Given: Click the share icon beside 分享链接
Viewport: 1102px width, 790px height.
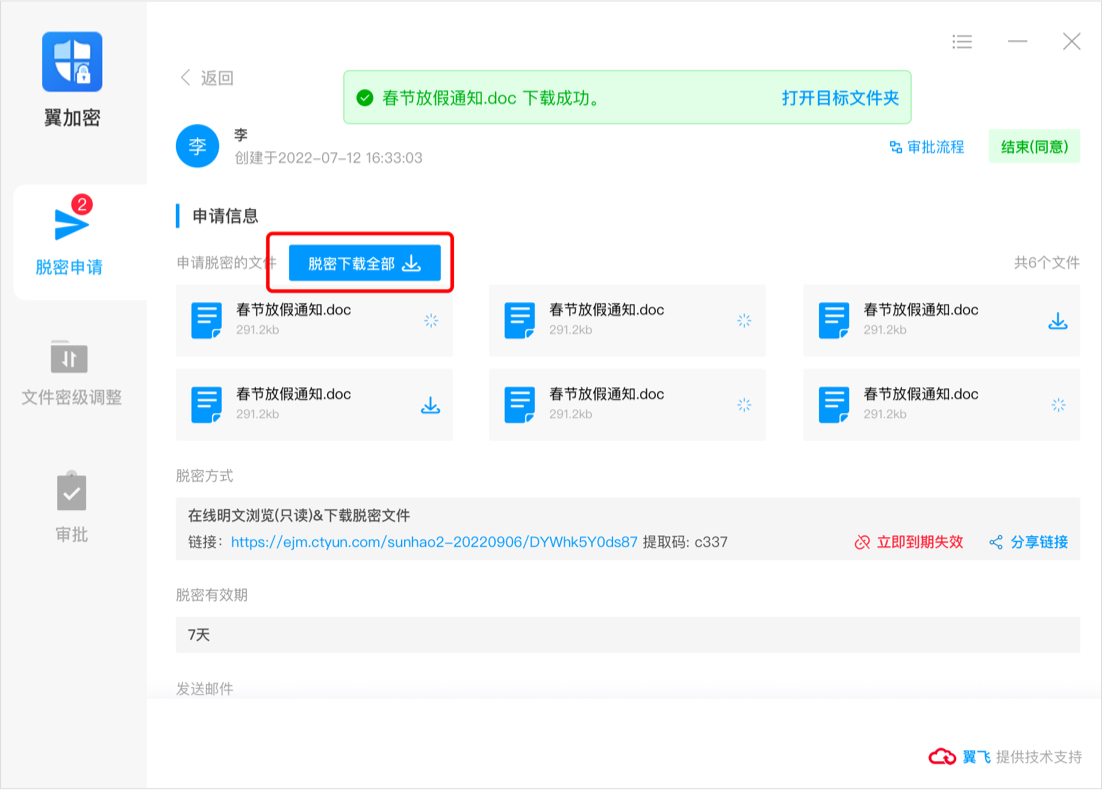Looking at the screenshot, I should [x=995, y=543].
